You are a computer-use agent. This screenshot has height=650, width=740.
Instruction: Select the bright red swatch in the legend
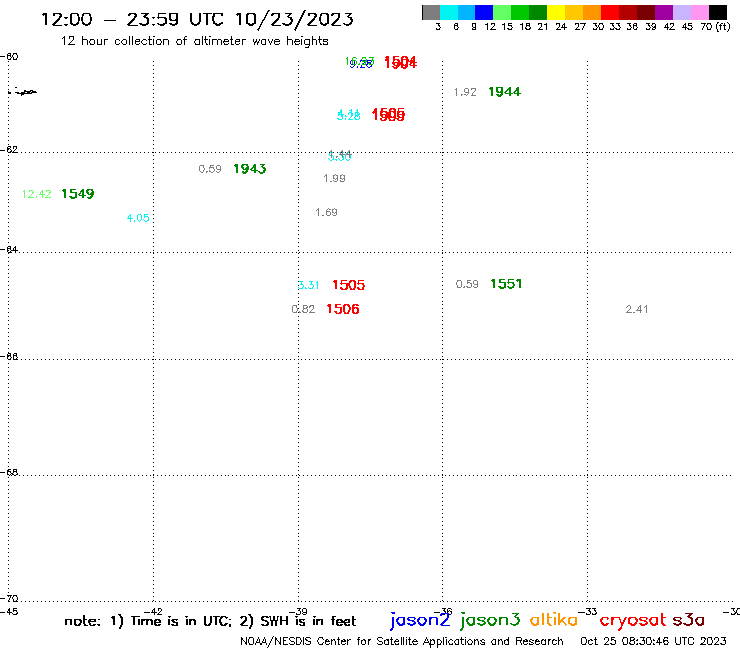click(x=610, y=12)
